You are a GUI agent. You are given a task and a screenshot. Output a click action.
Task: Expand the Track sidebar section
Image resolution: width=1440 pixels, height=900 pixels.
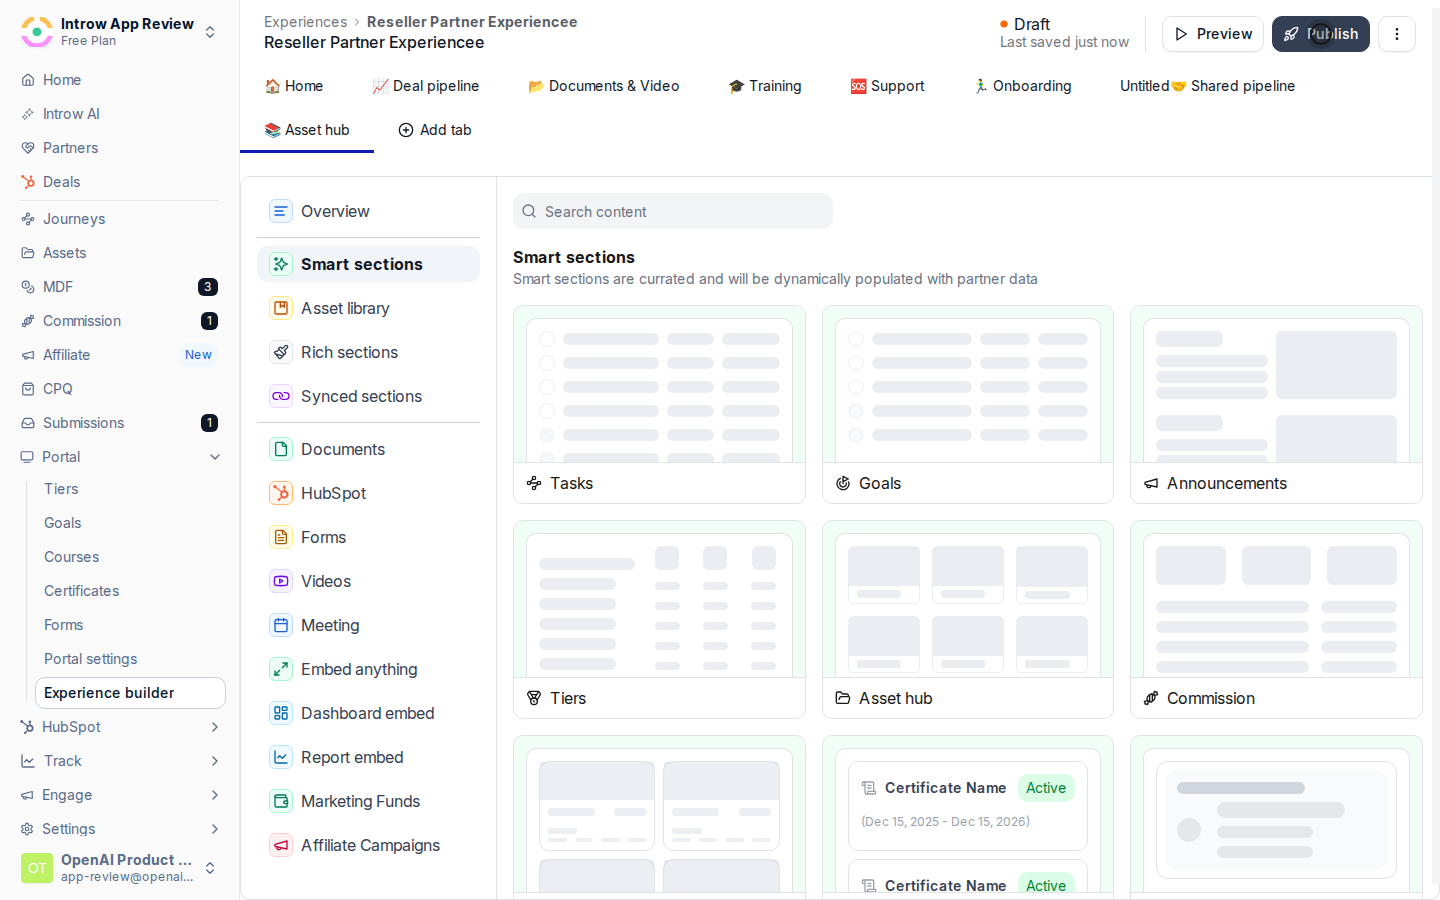click(x=215, y=761)
